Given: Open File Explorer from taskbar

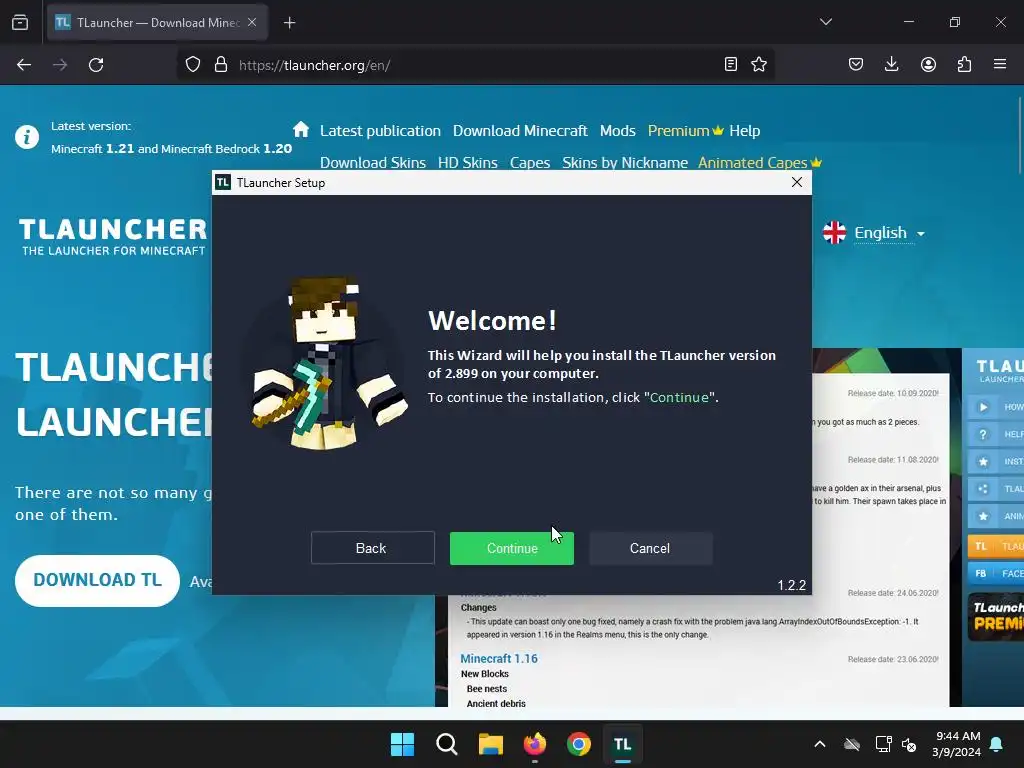Looking at the screenshot, I should pos(490,744).
